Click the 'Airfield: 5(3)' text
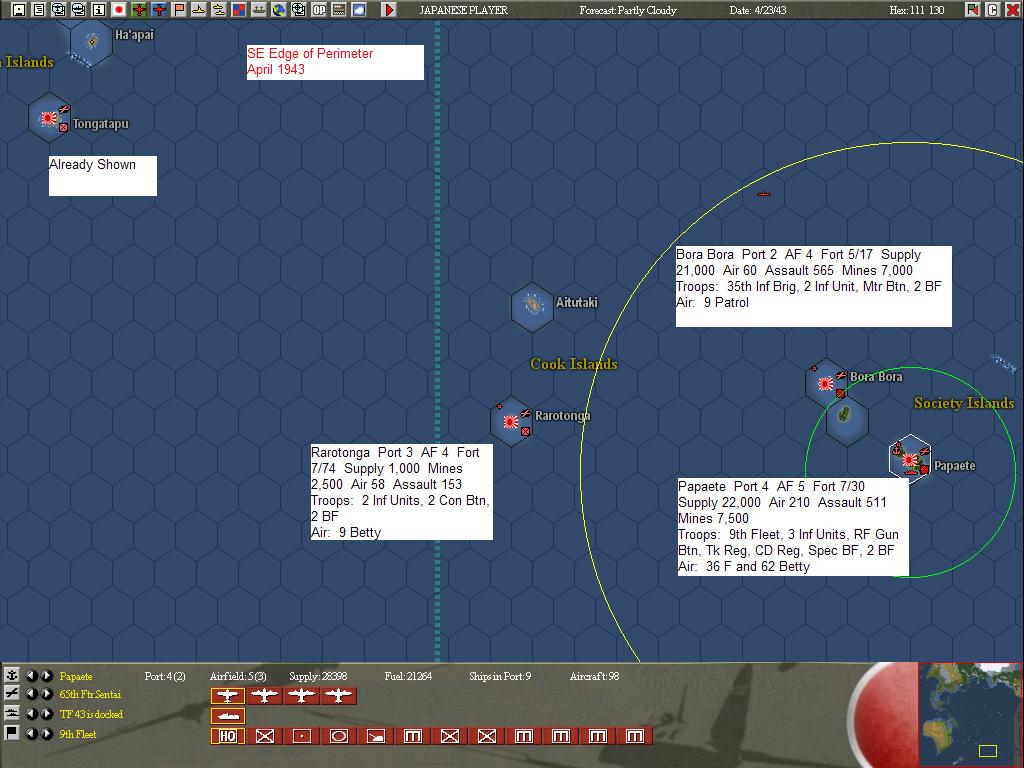The height and width of the screenshot is (768, 1024). (238, 676)
